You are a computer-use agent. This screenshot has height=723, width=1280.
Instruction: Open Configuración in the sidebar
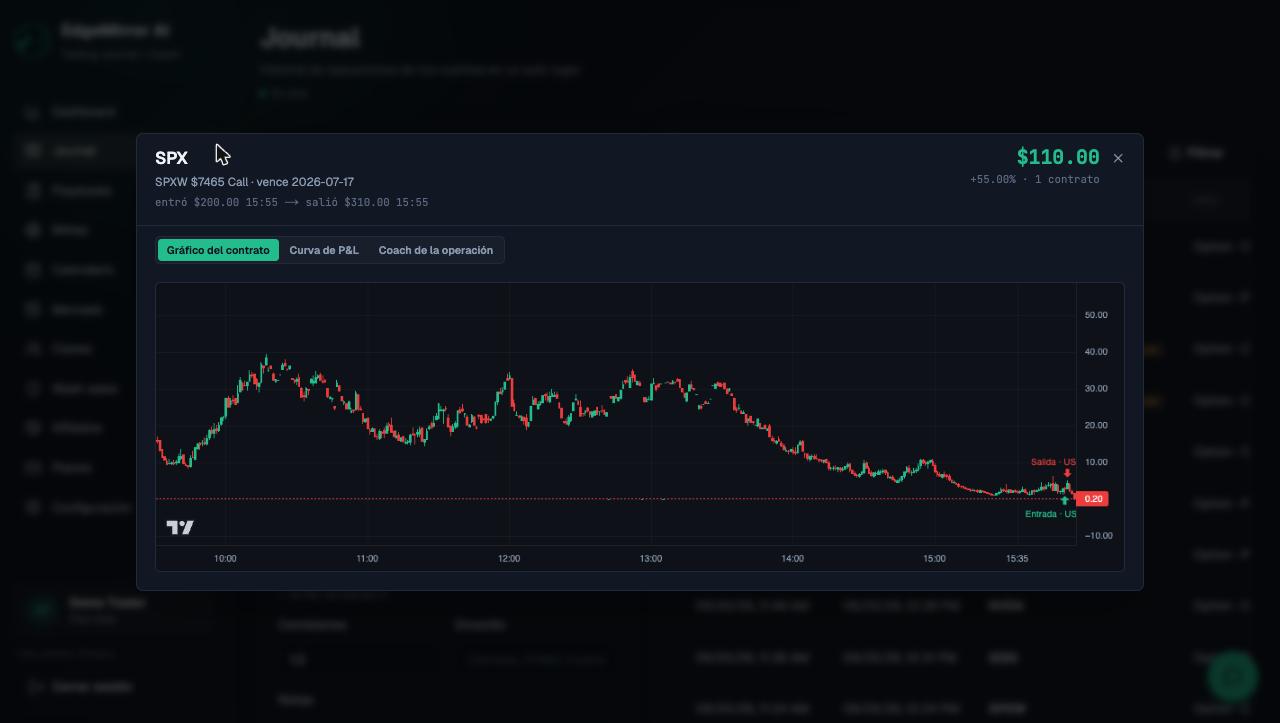[91, 508]
